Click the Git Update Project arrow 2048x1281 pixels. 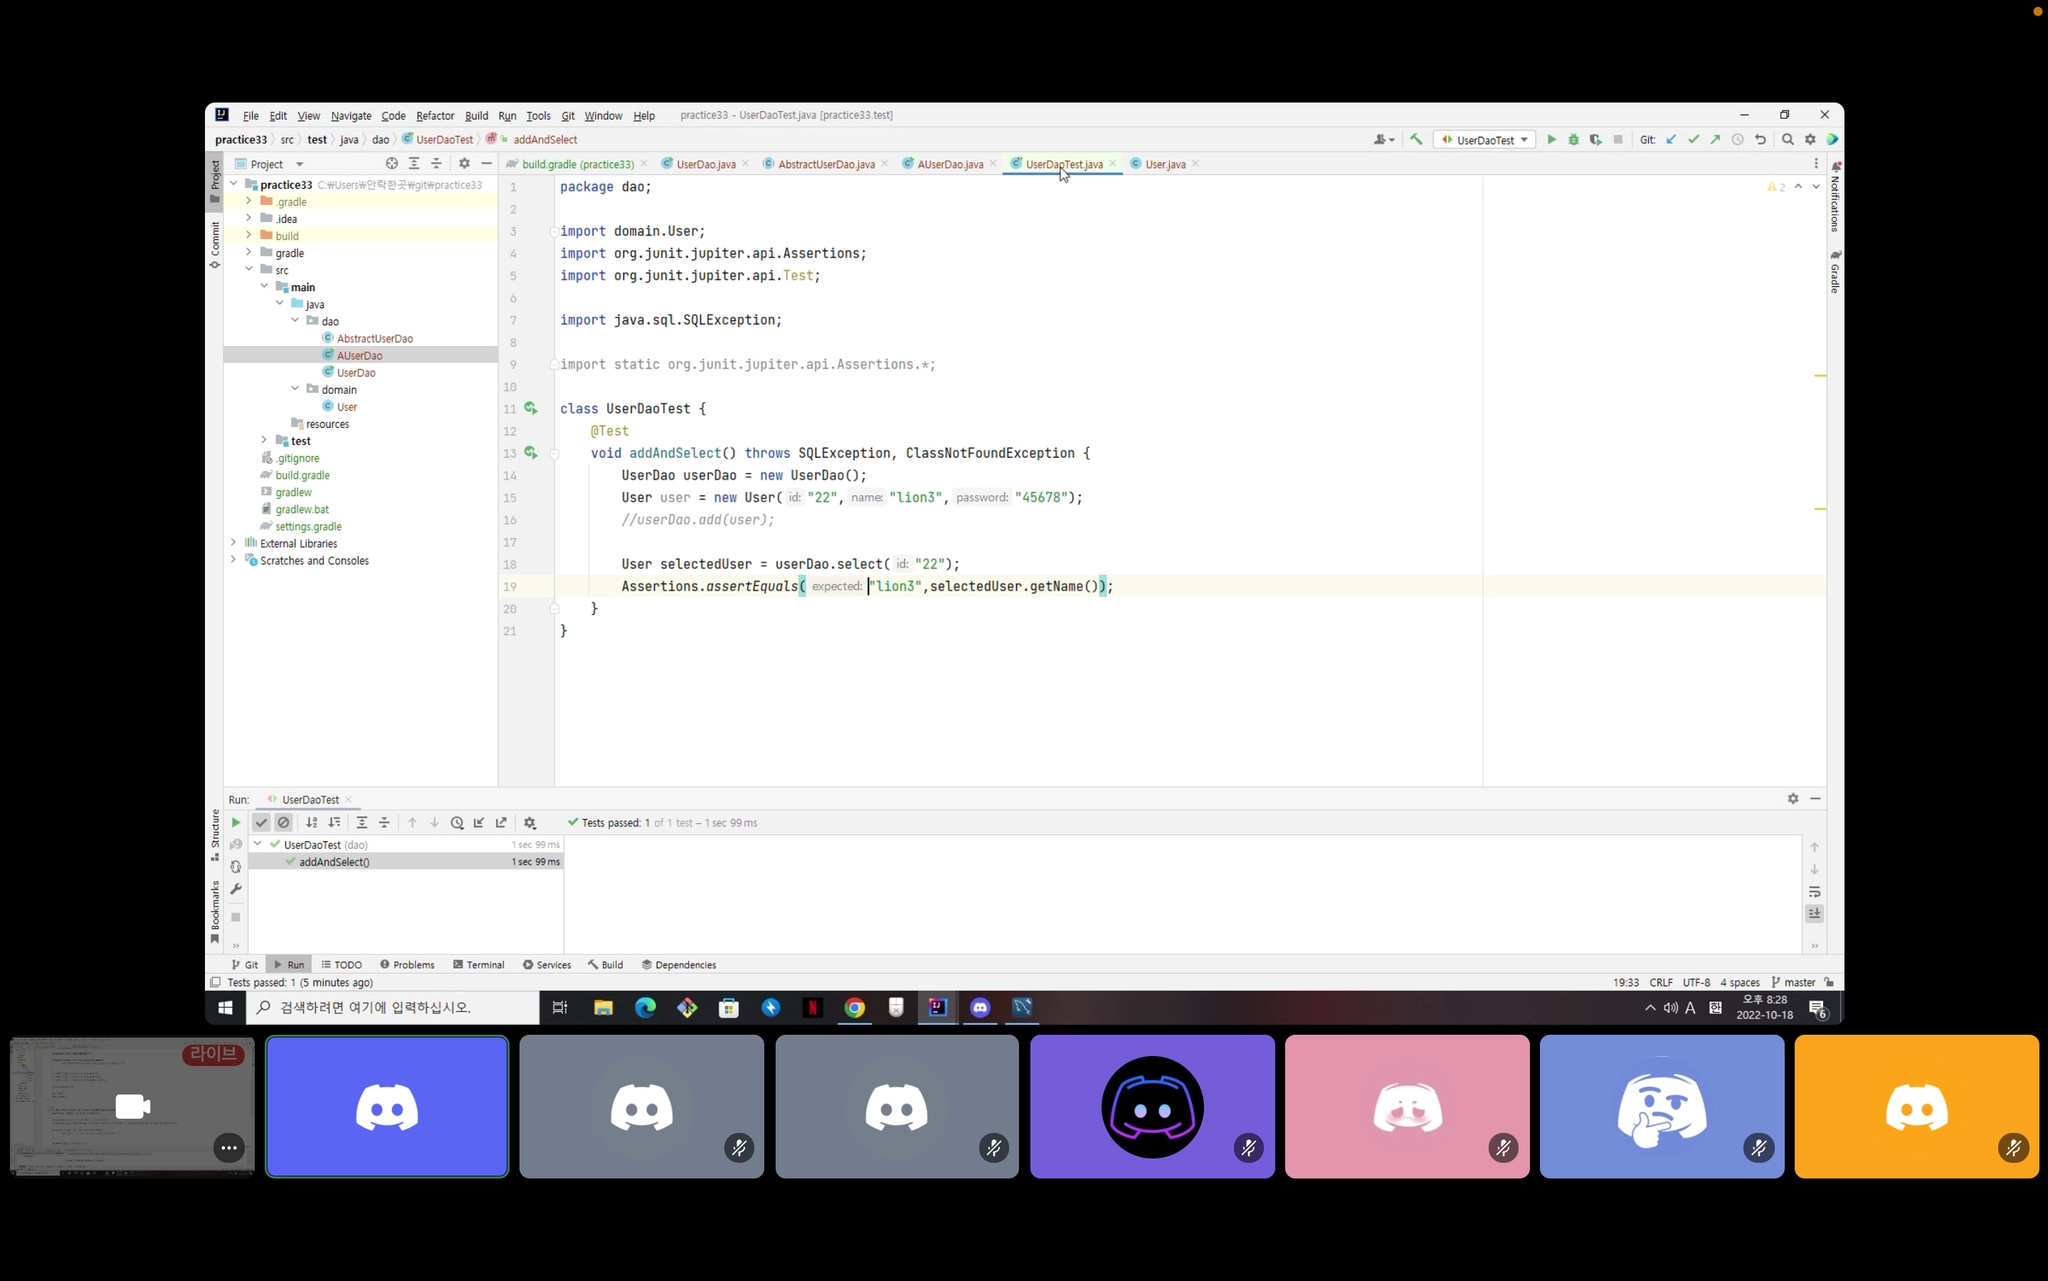click(1671, 140)
